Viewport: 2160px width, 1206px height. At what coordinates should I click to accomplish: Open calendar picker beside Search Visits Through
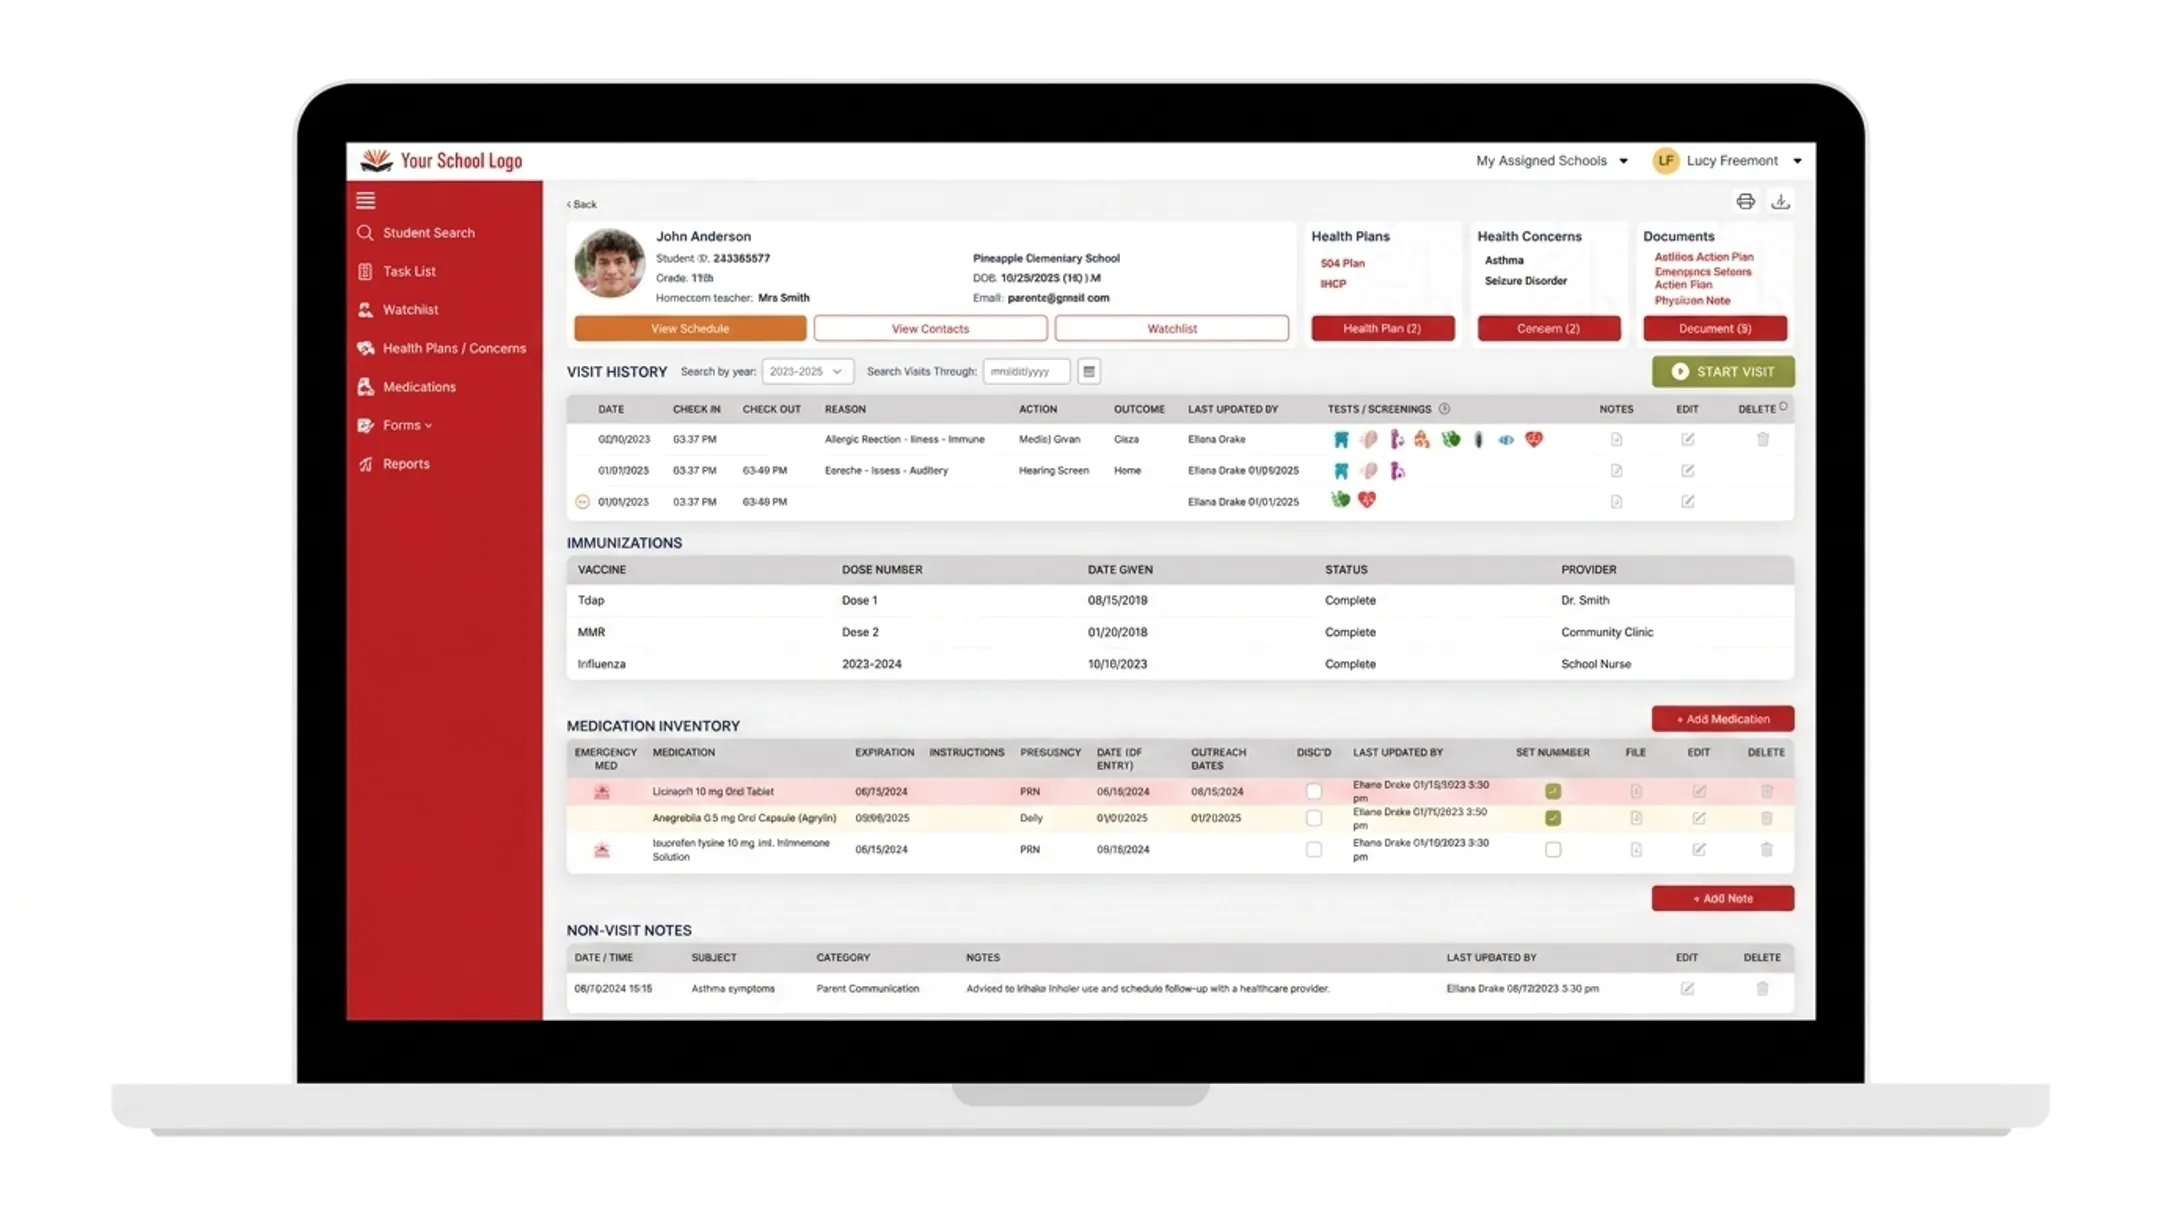1089,371
